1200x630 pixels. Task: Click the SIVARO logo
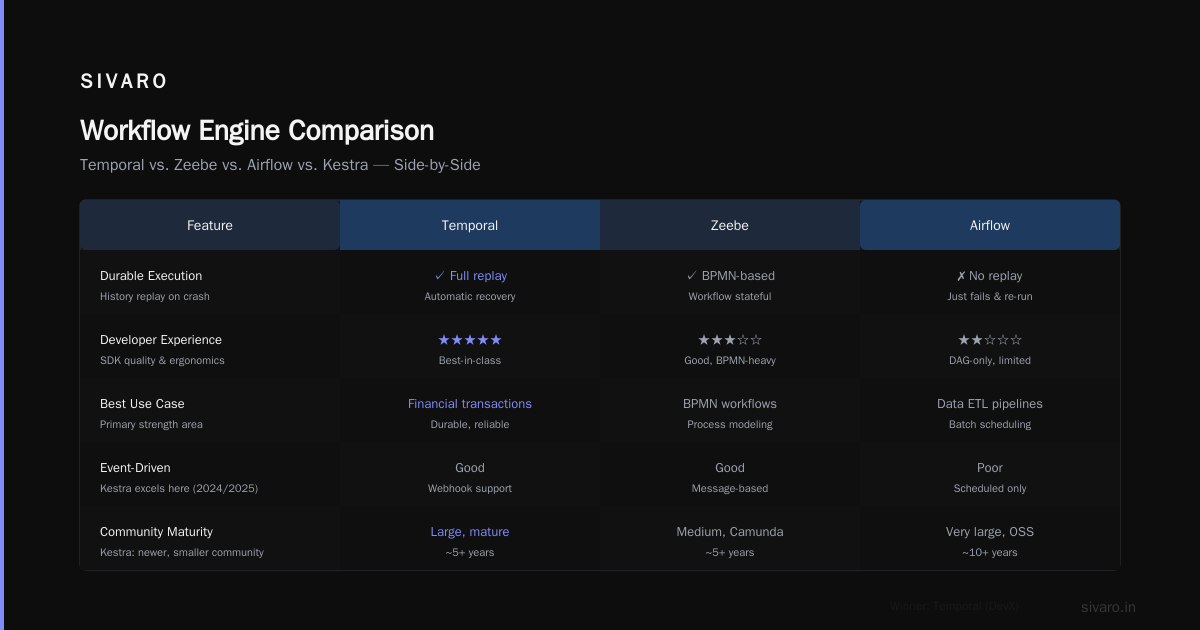click(124, 82)
